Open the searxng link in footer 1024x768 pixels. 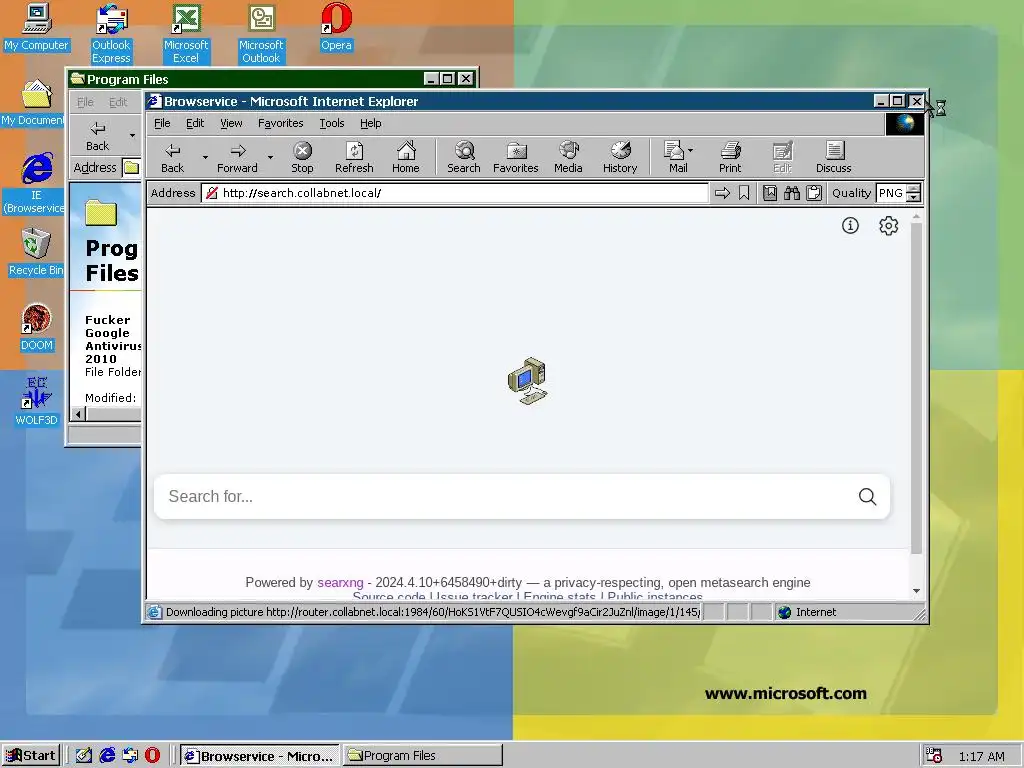[340, 583]
